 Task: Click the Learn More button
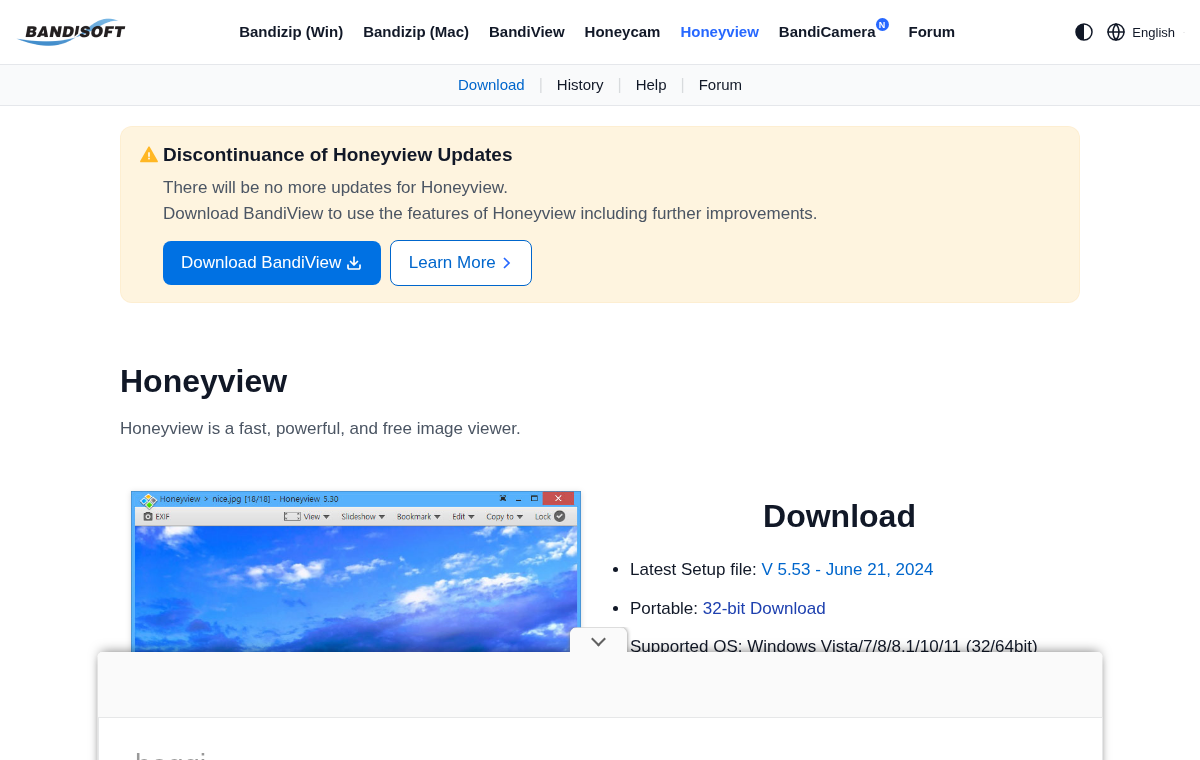pyautogui.click(x=461, y=263)
